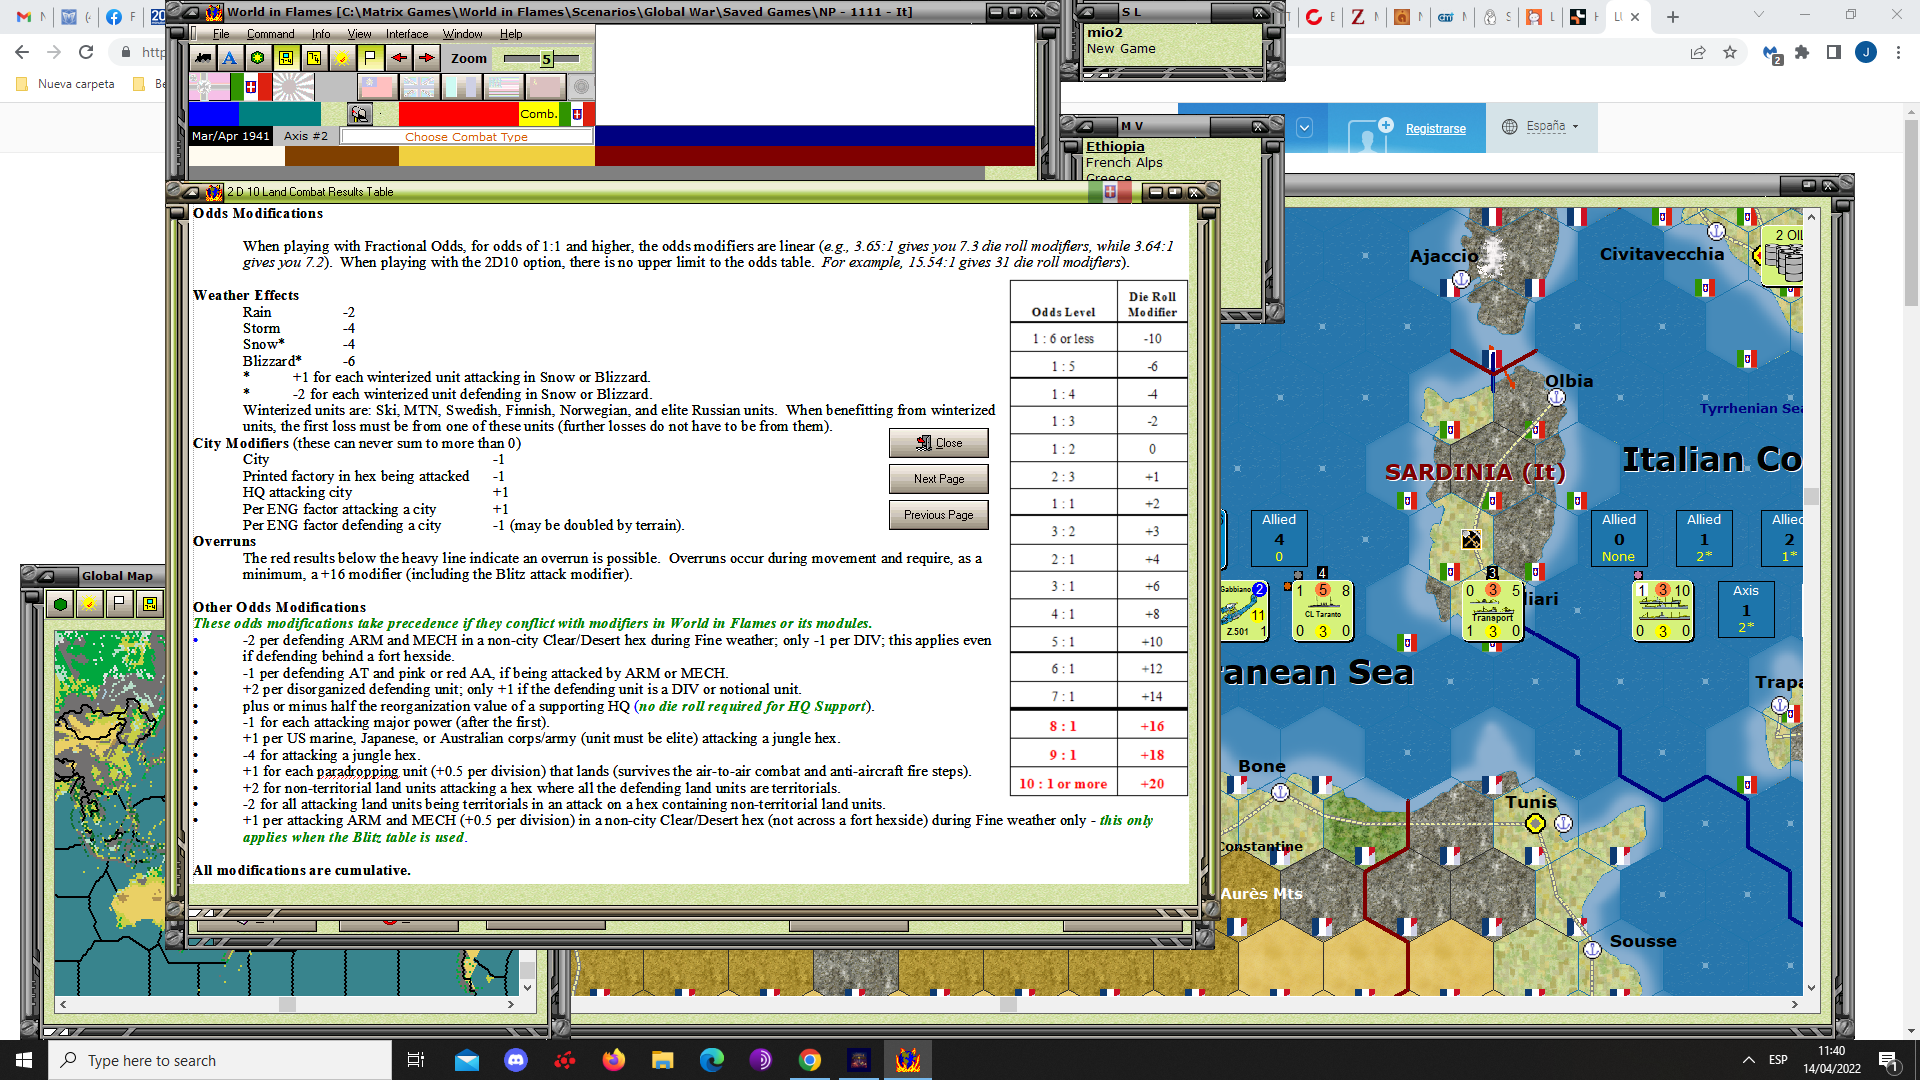The width and height of the screenshot is (1920, 1080).
Task: Select the Italian flag major power icon
Action: coord(251,87)
